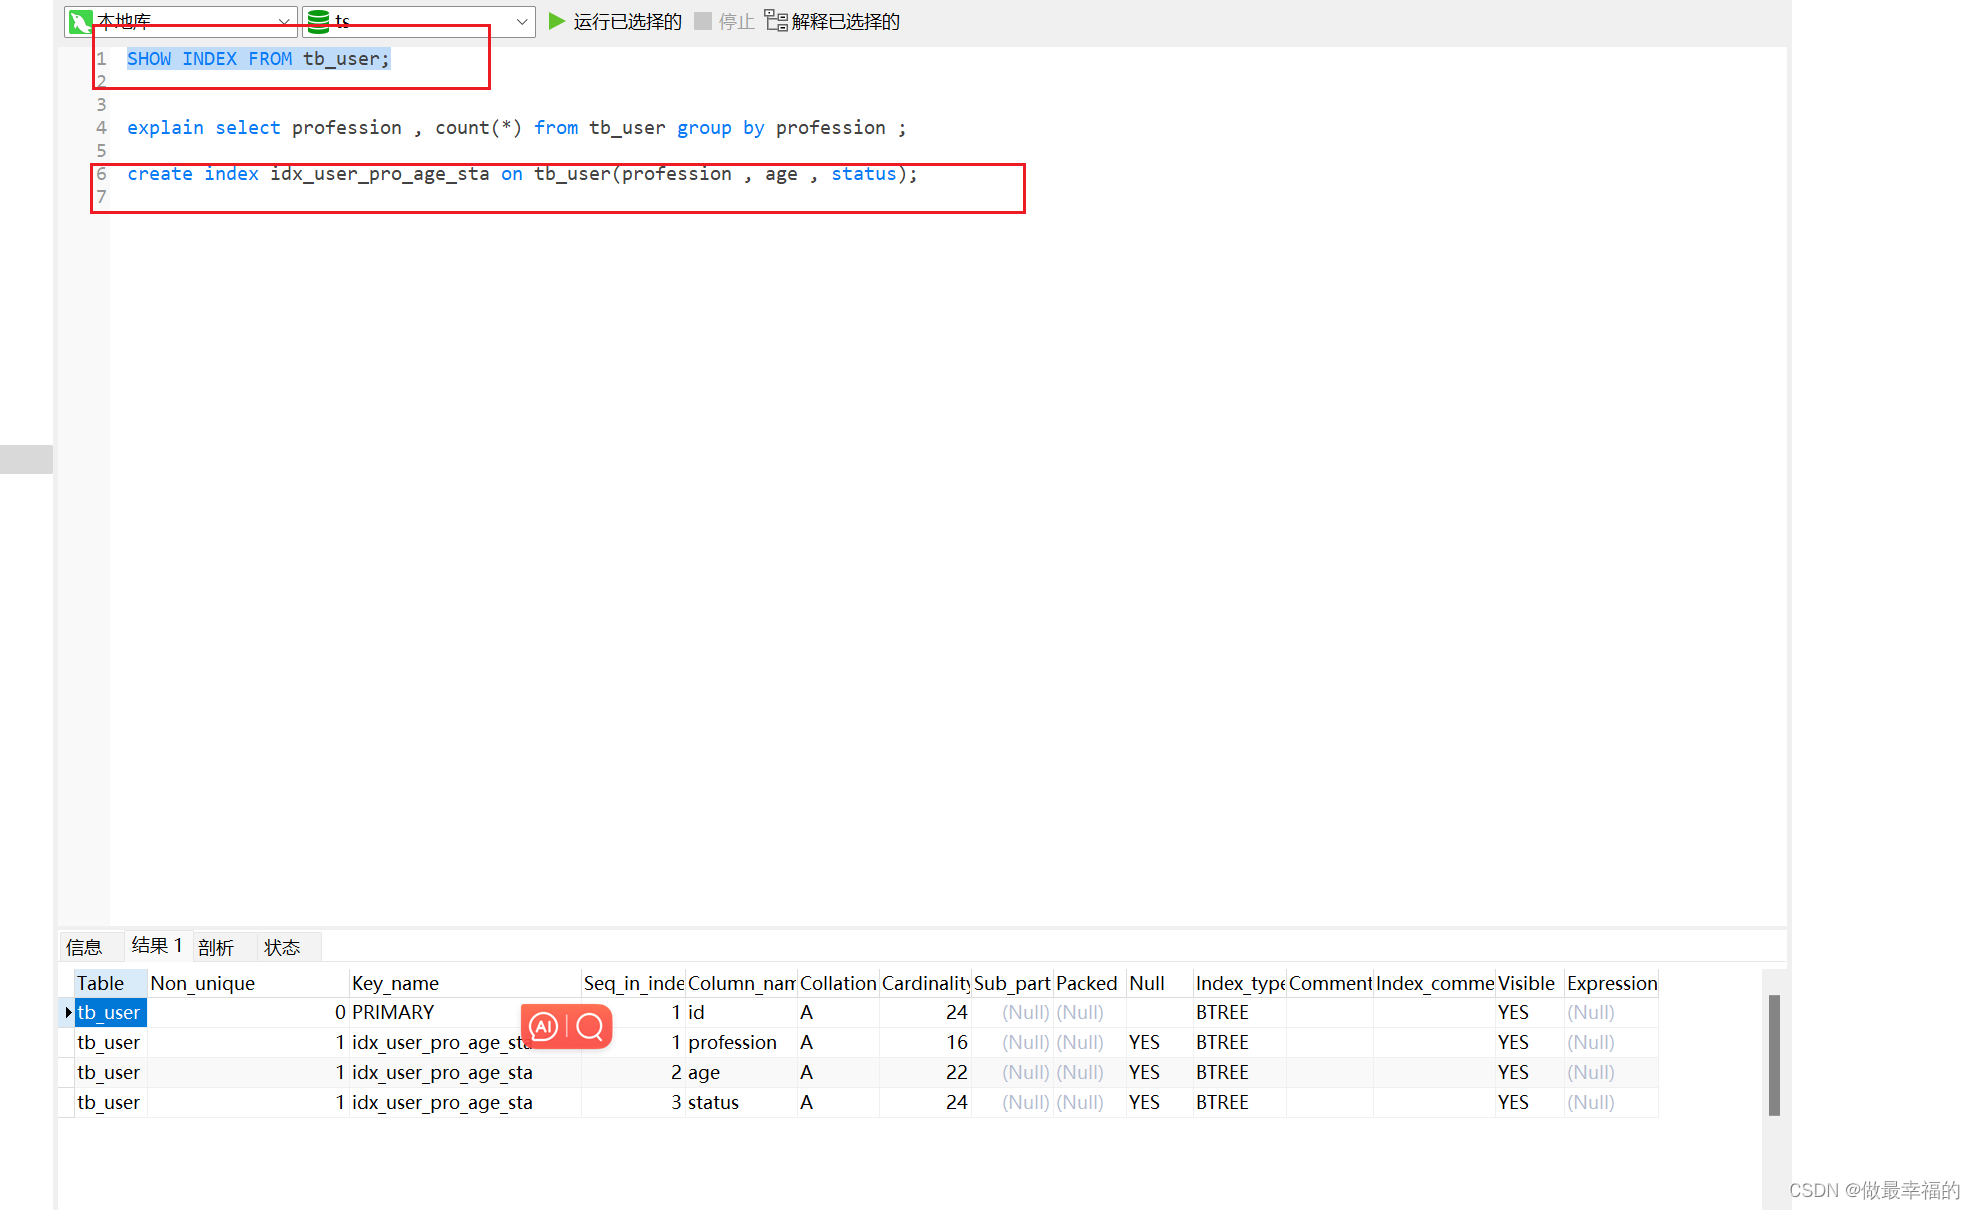Click the search magnifier icon in floating widget
Image resolution: width=1975 pixels, height=1210 pixels.
tap(590, 1026)
